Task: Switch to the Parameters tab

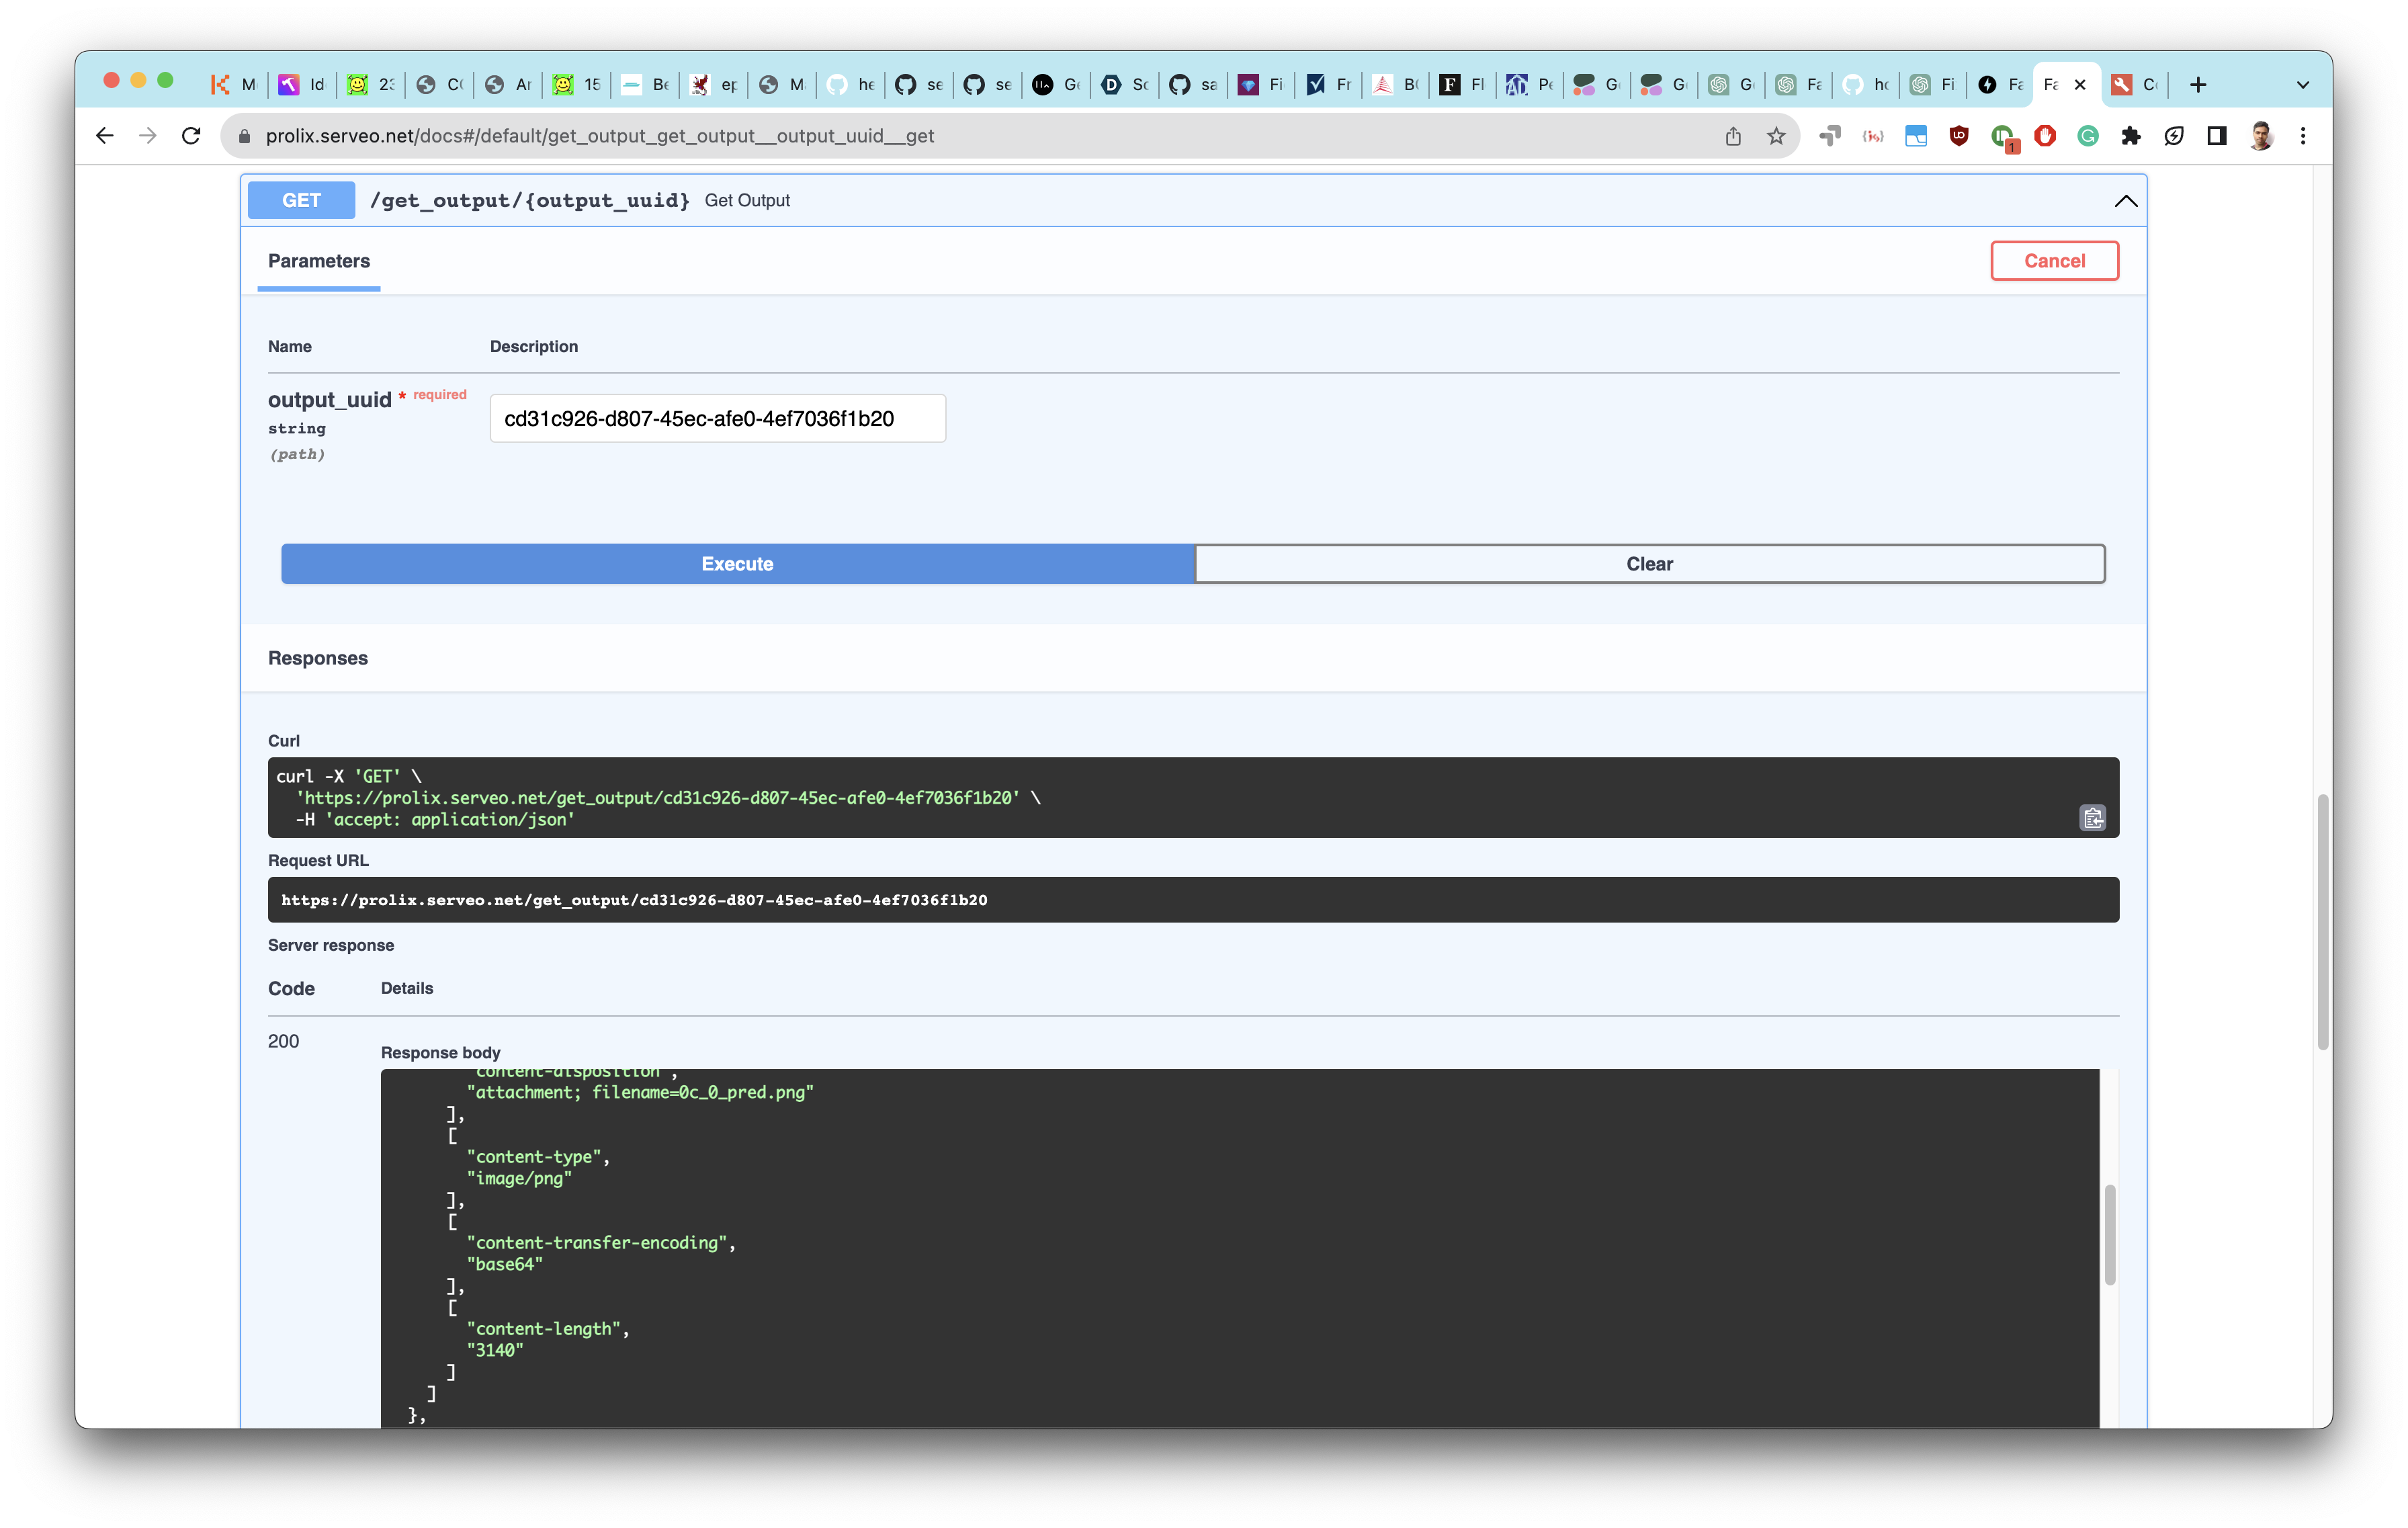Action: [x=319, y=261]
